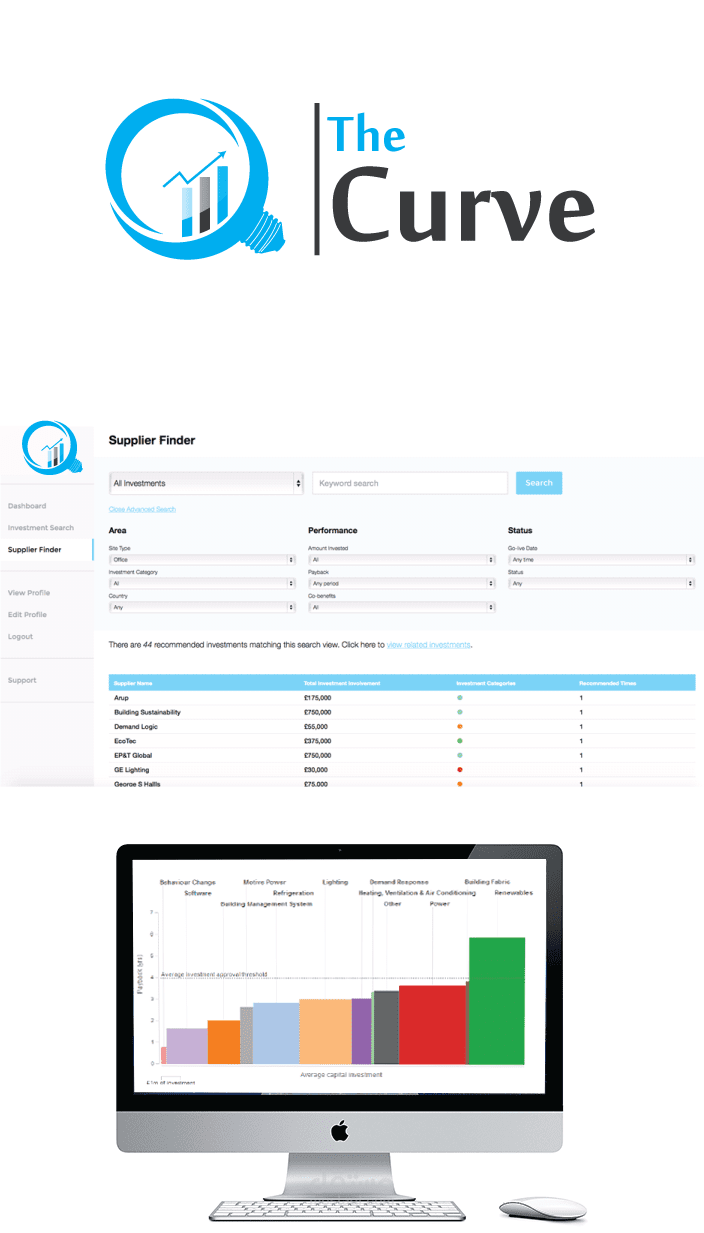Open Investment Search in the sidebar
The width and height of the screenshot is (704, 1233).
41,528
